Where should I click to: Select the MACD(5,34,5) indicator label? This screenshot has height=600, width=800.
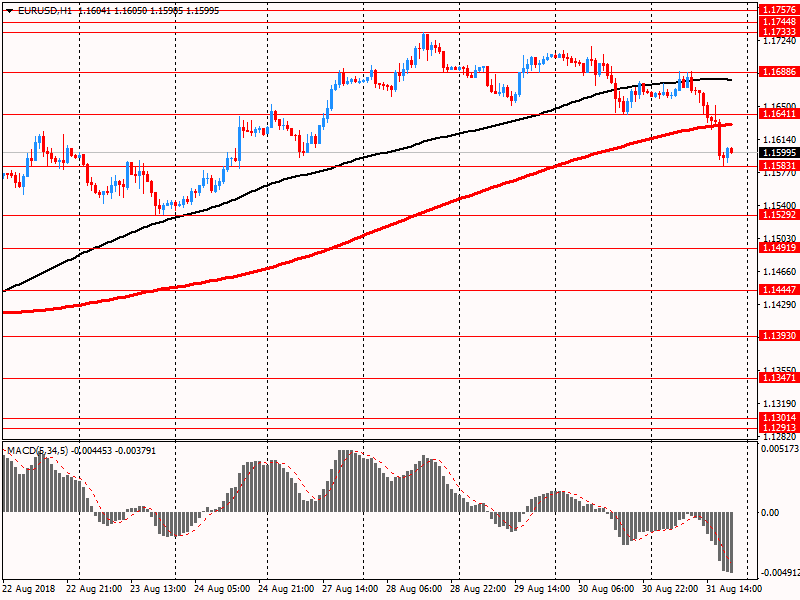pos(37,451)
